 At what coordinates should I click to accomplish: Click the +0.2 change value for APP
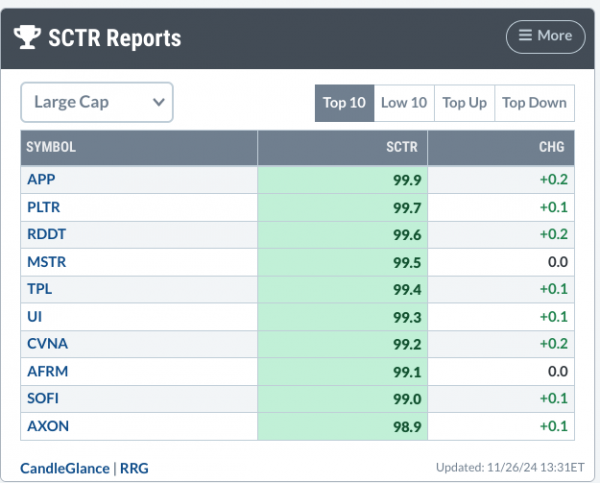click(x=554, y=179)
